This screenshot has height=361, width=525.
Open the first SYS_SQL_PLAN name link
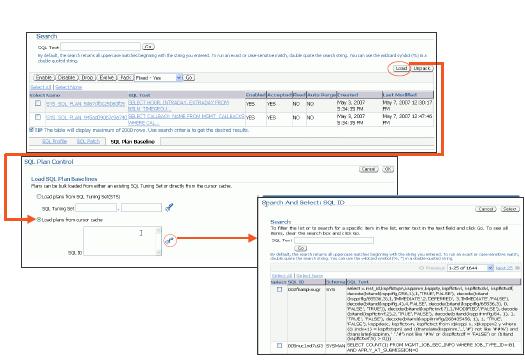pos(85,104)
